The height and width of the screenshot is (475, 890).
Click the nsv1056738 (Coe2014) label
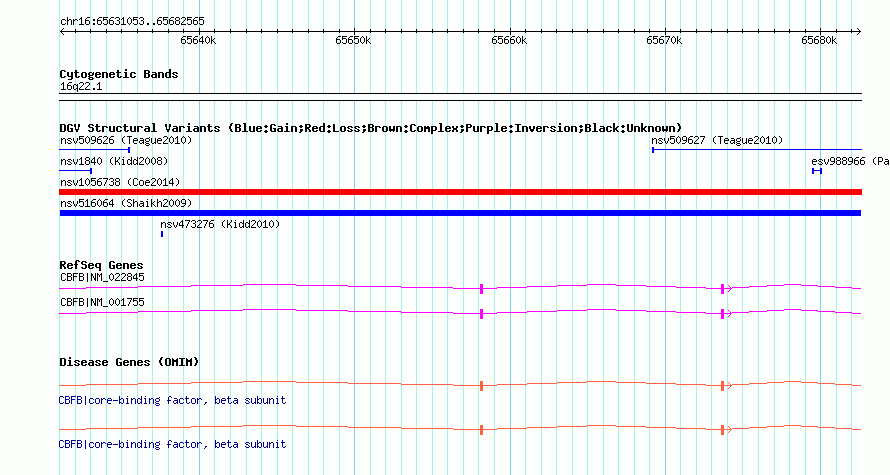(120, 182)
